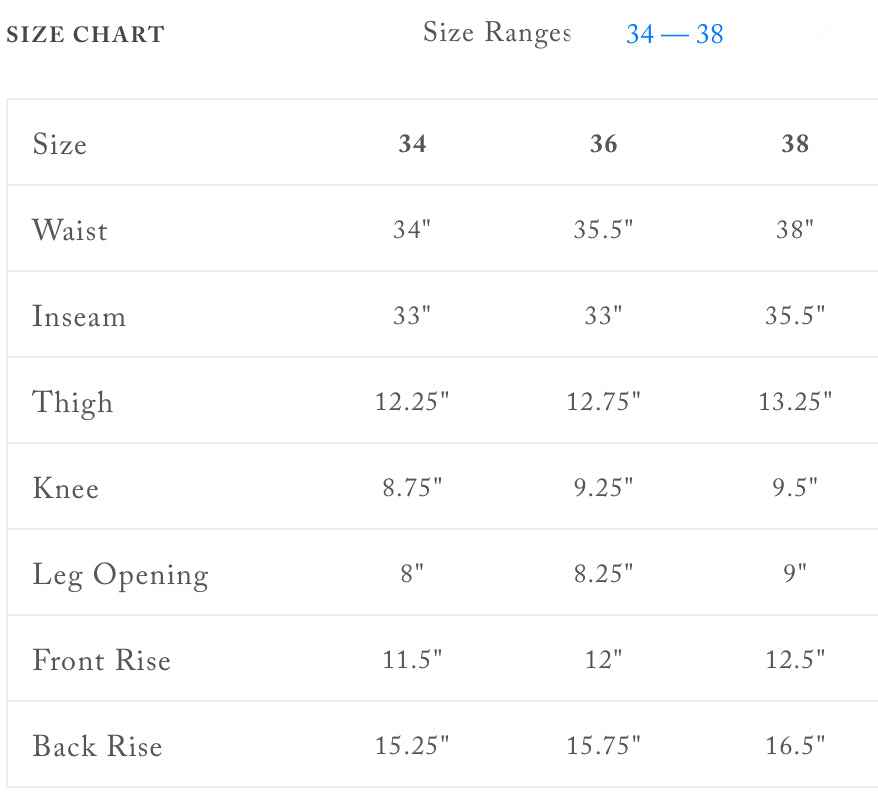Click the Size Ranges label

pos(496,32)
